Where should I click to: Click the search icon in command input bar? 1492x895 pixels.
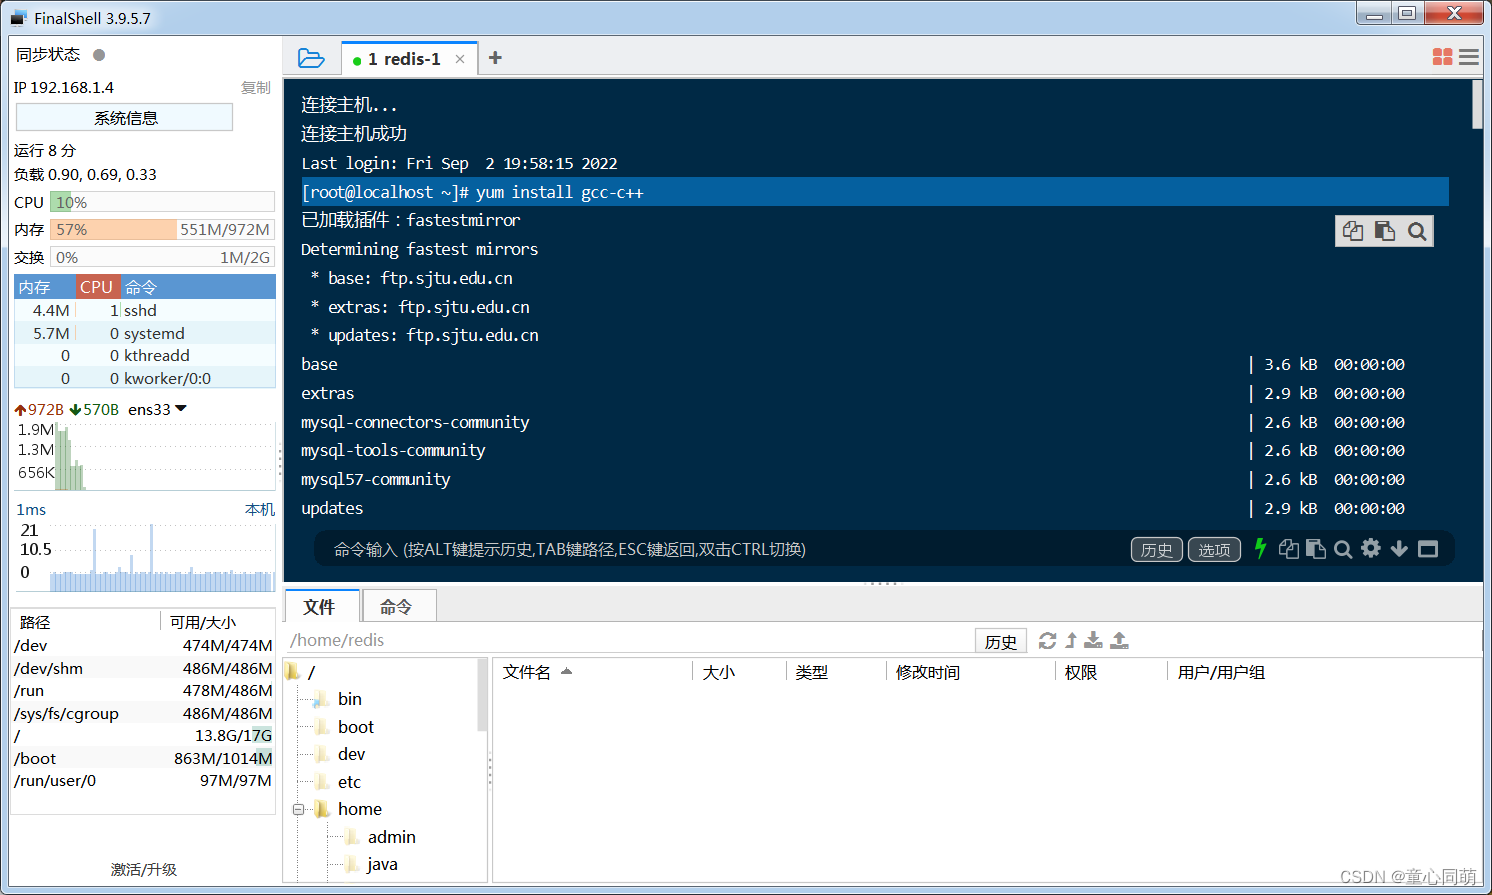click(1343, 549)
